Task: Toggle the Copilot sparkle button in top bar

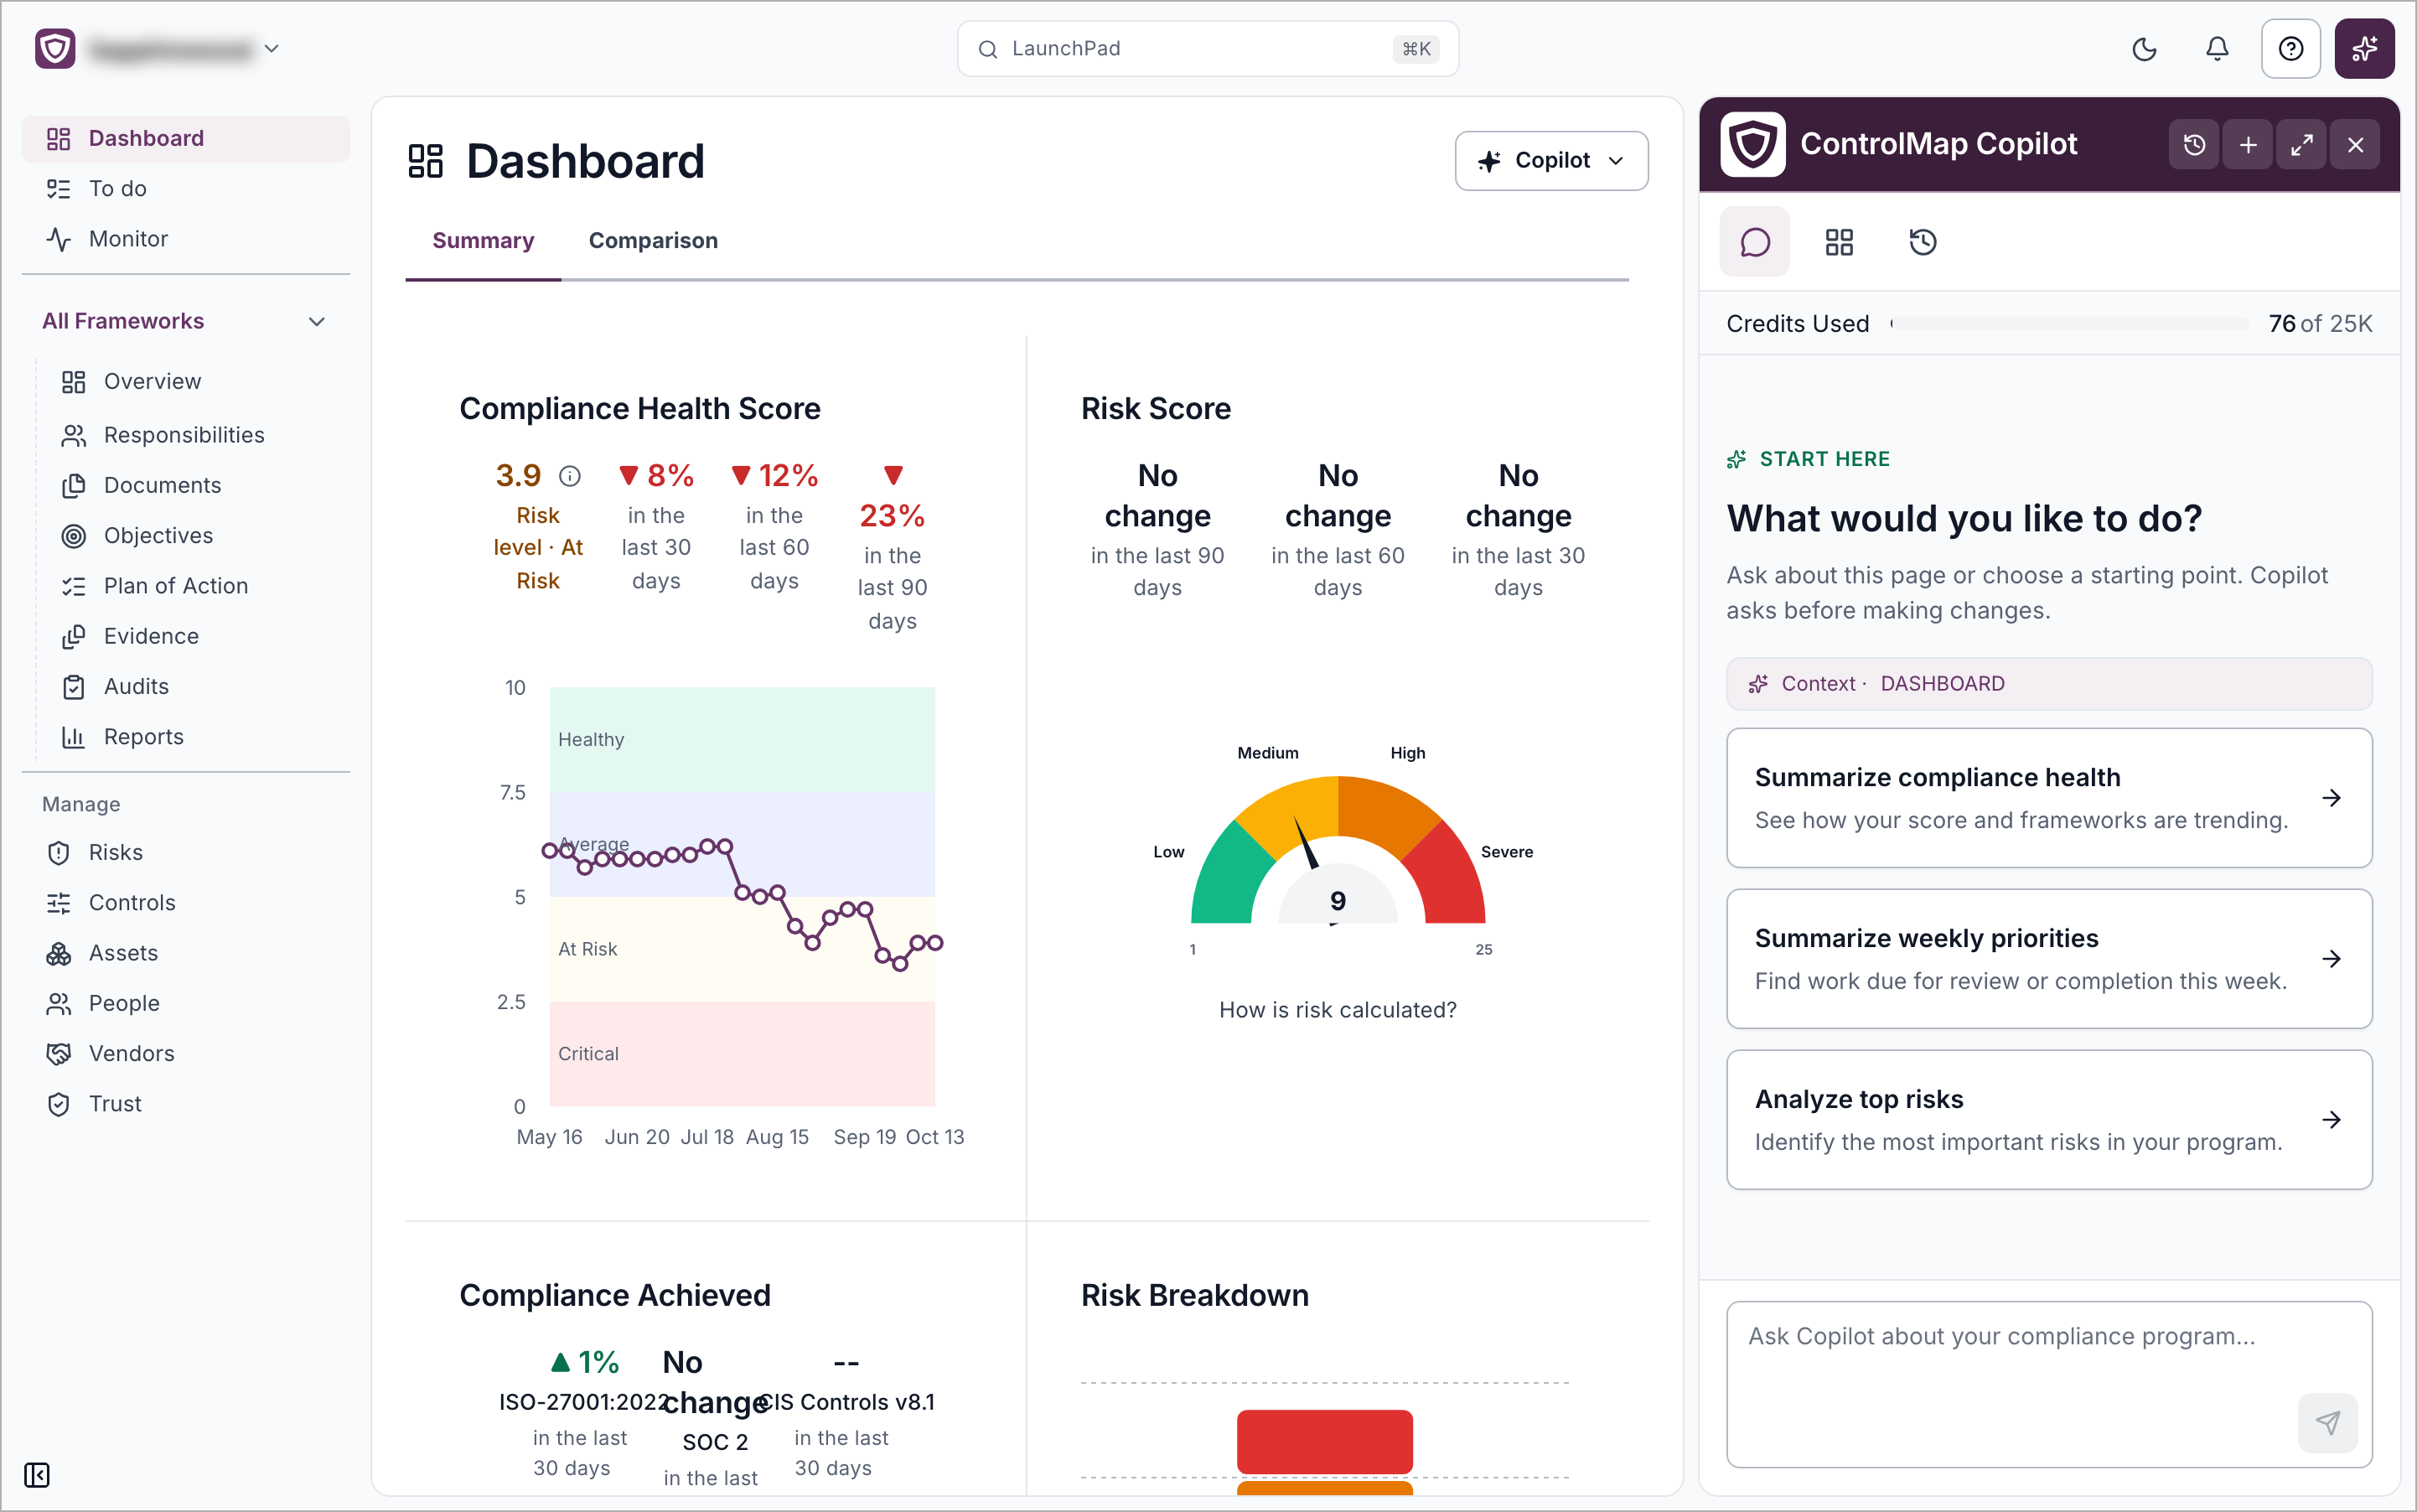Action: tap(2364, 49)
